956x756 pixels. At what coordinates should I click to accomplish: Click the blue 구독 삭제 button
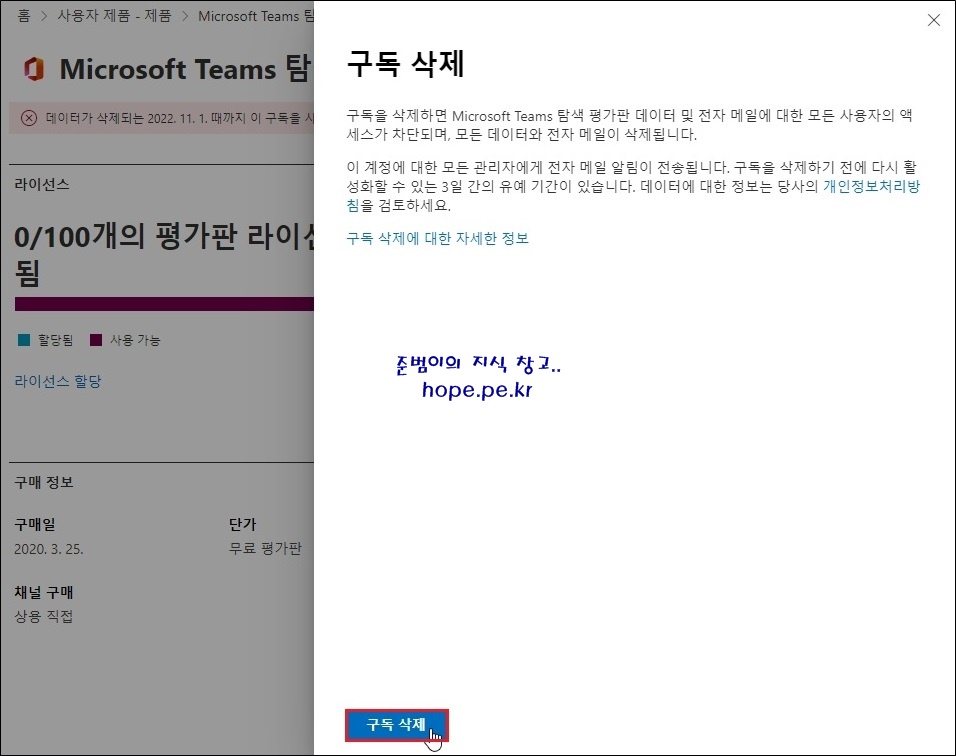tap(397, 725)
